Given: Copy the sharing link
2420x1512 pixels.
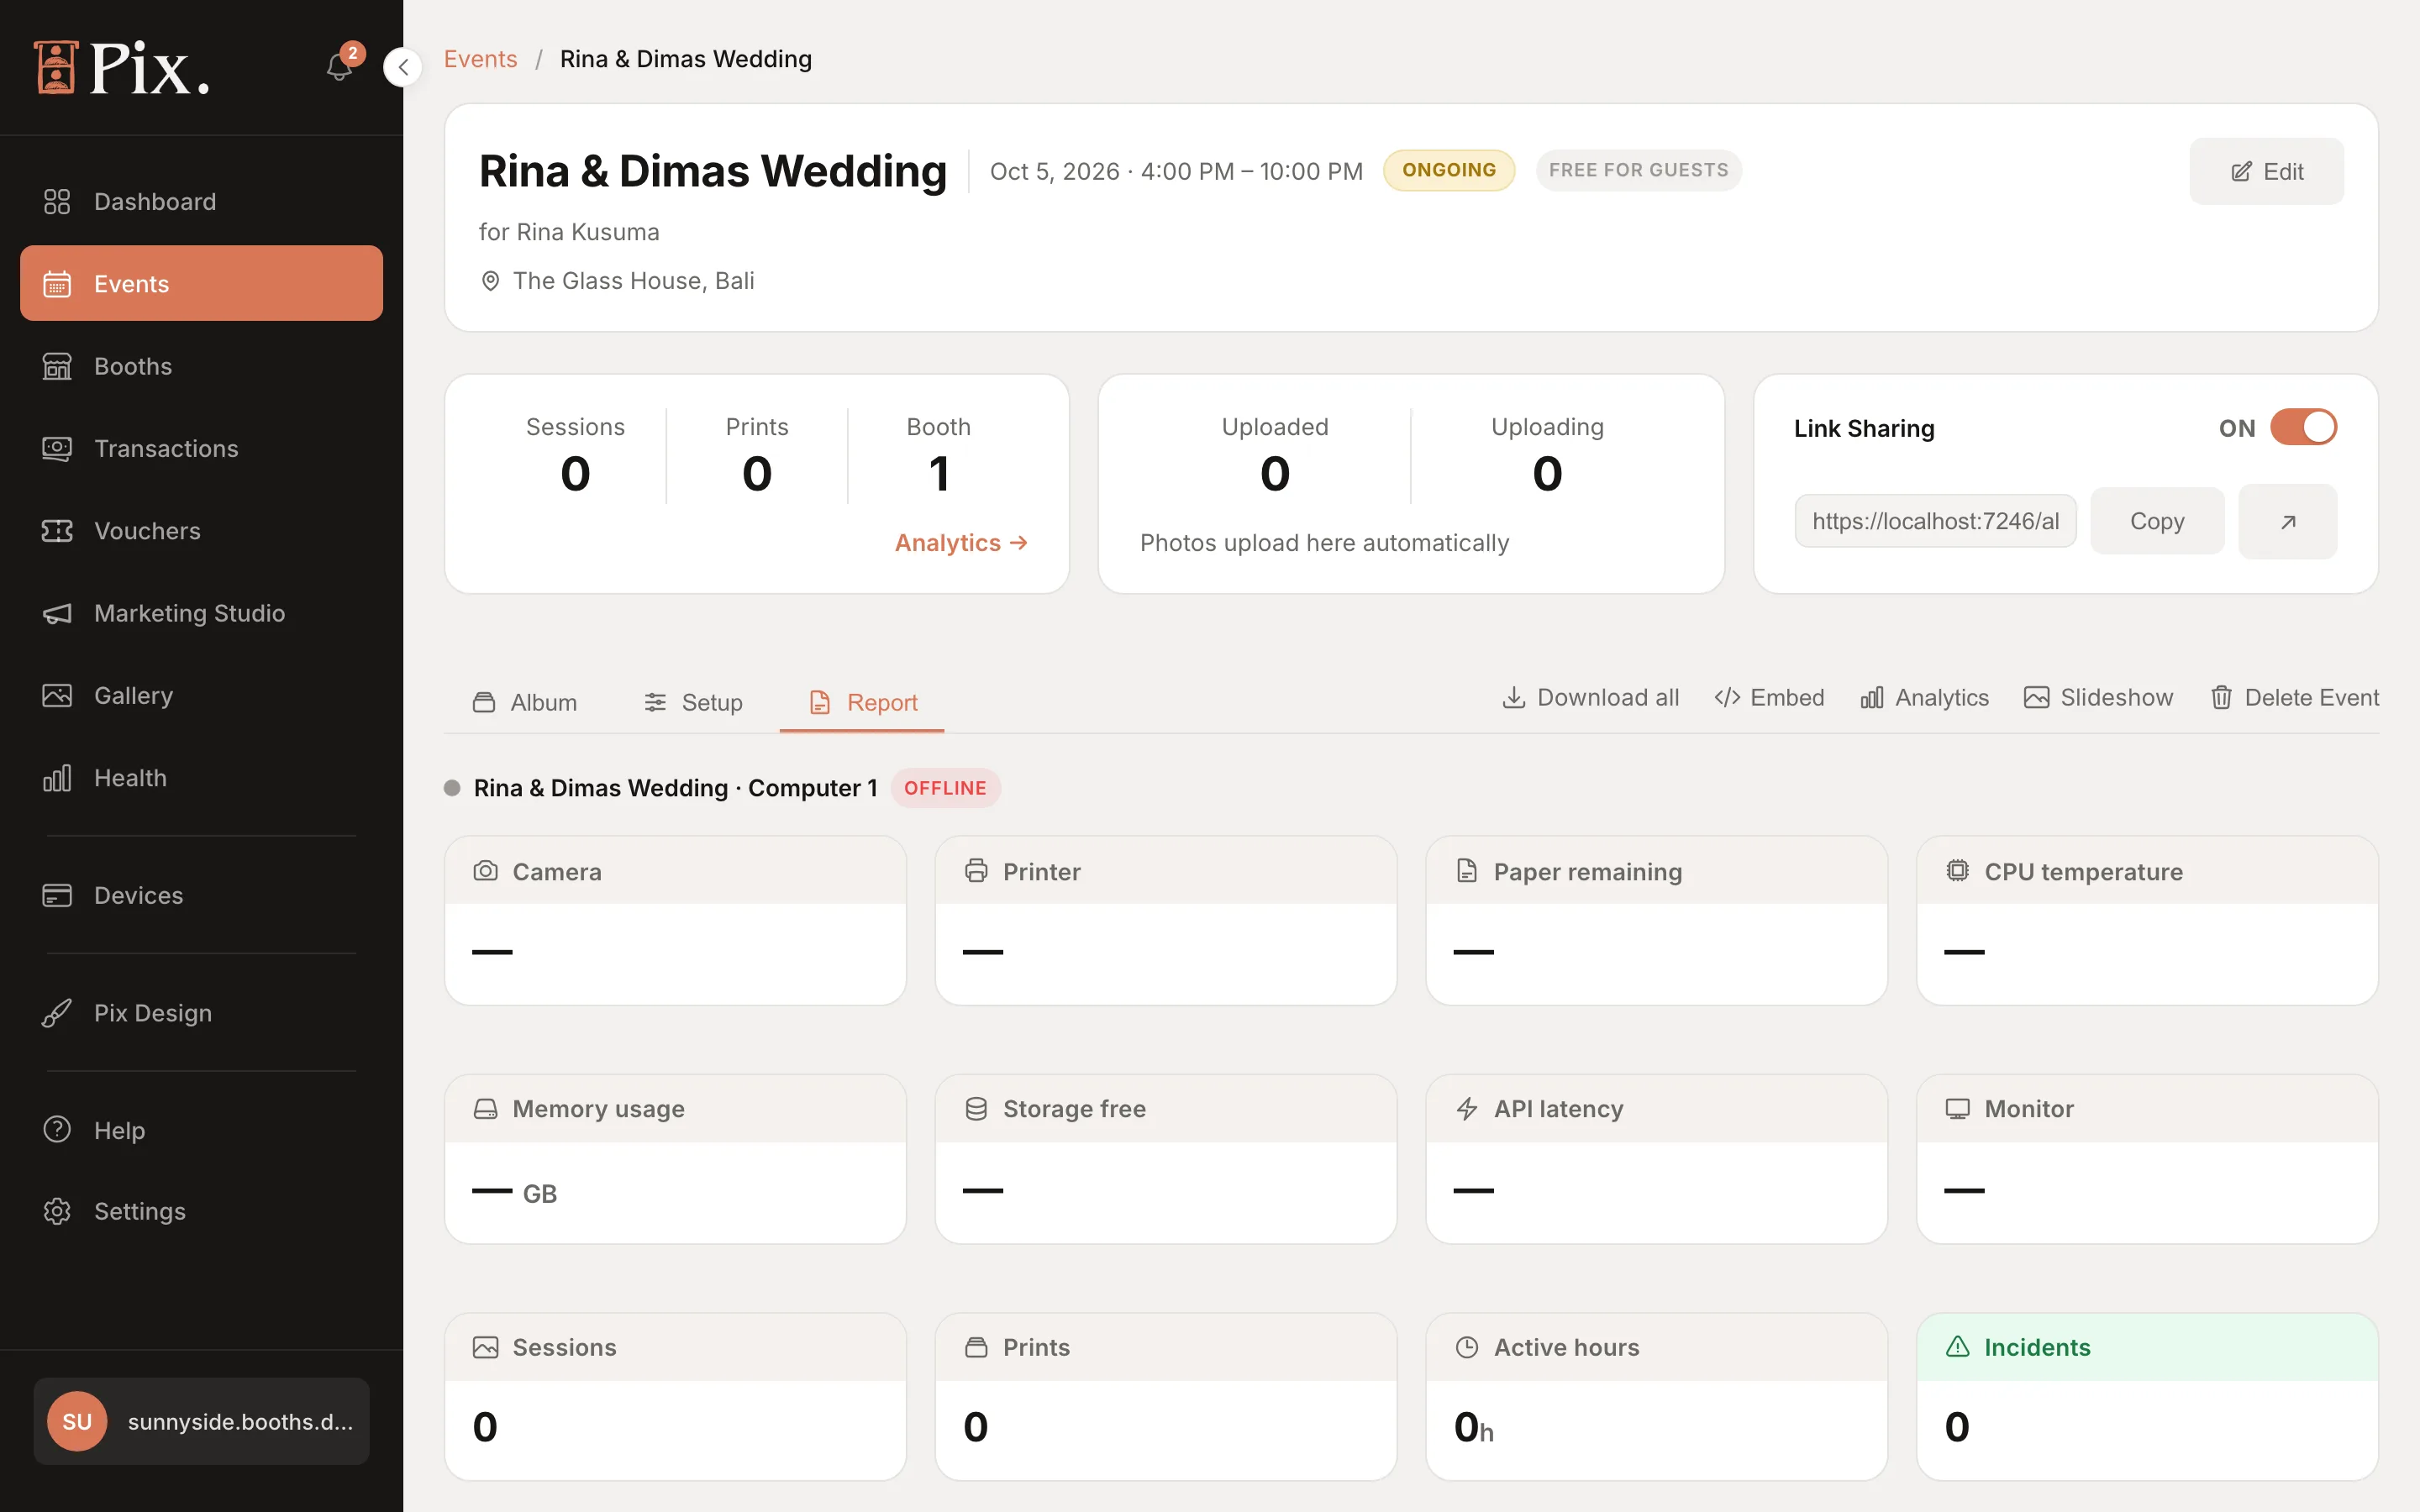Looking at the screenshot, I should click(2157, 521).
